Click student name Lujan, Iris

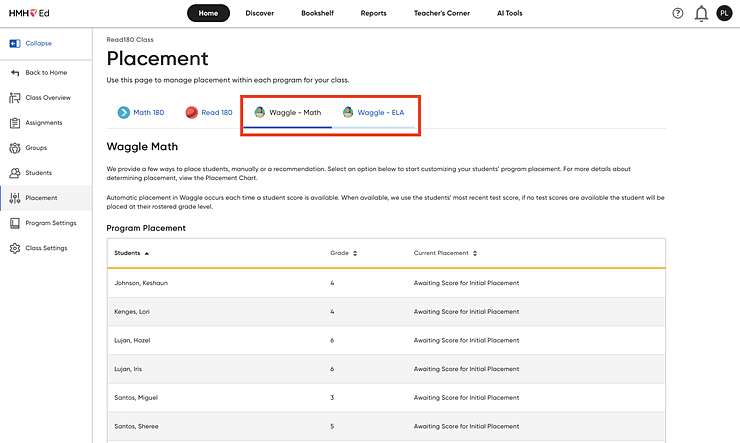pos(128,369)
